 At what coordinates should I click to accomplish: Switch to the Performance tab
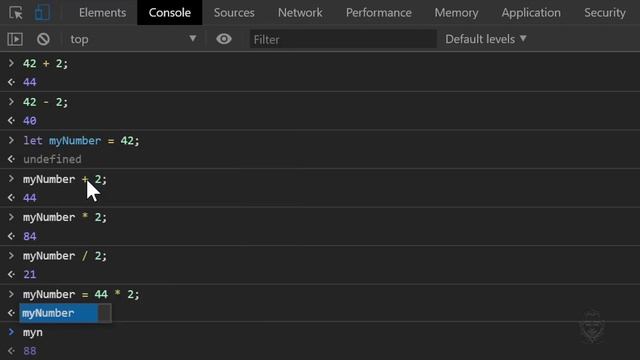coord(379,13)
